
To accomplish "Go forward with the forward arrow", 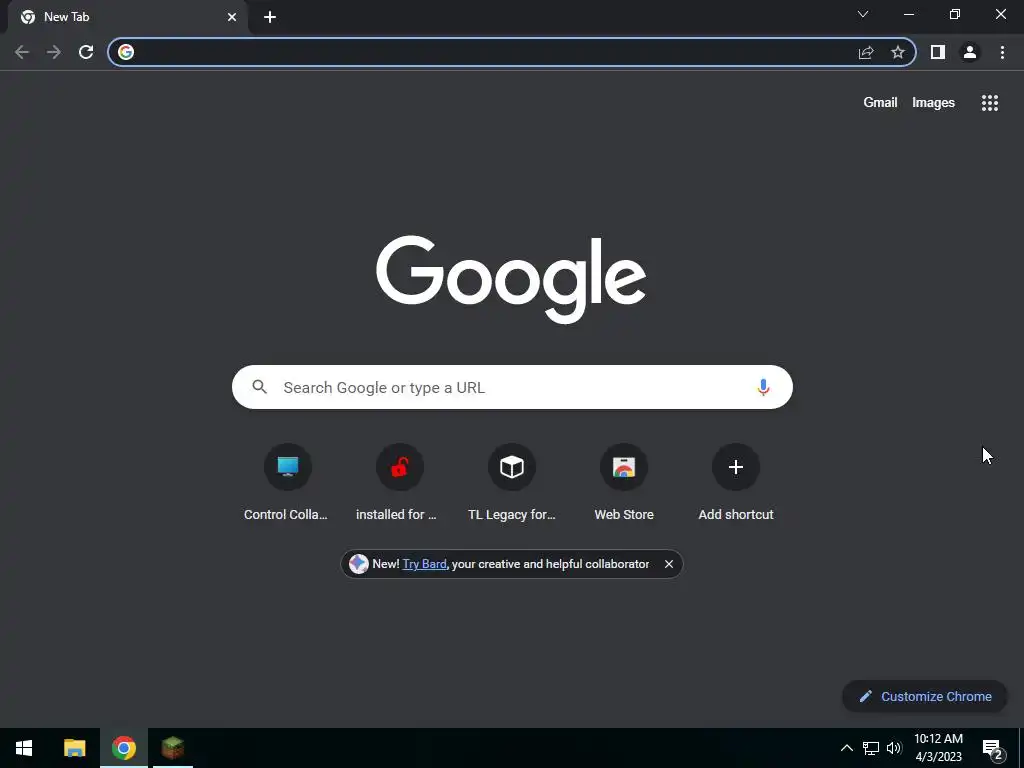I will tap(54, 52).
